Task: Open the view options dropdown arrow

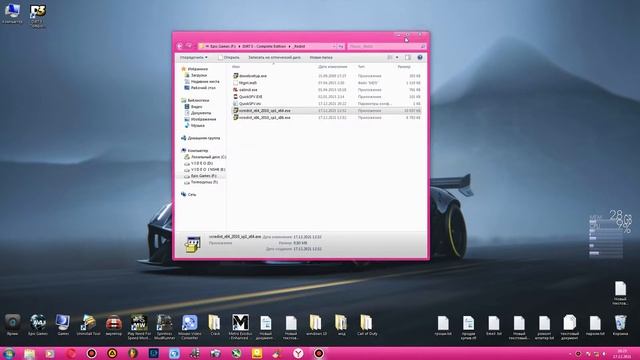Action: pos(397,58)
